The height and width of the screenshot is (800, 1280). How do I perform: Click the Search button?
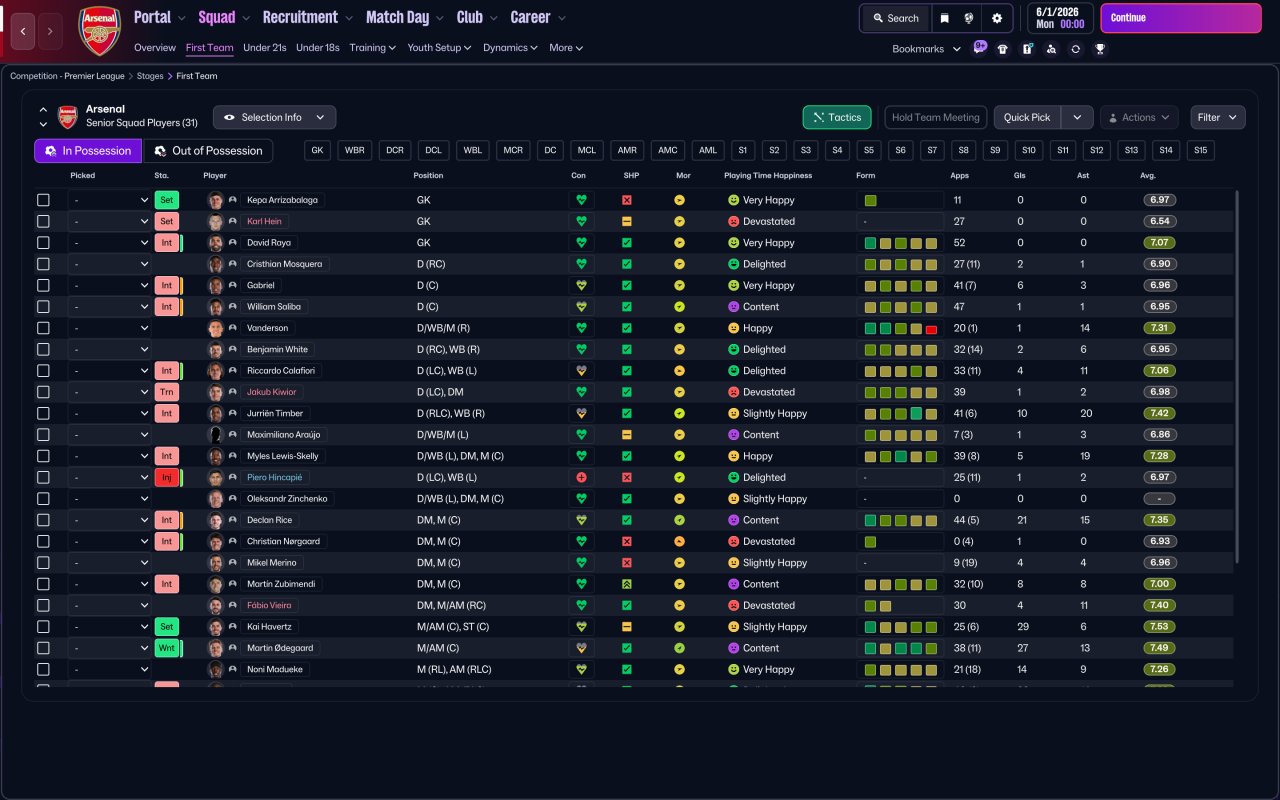[895, 18]
